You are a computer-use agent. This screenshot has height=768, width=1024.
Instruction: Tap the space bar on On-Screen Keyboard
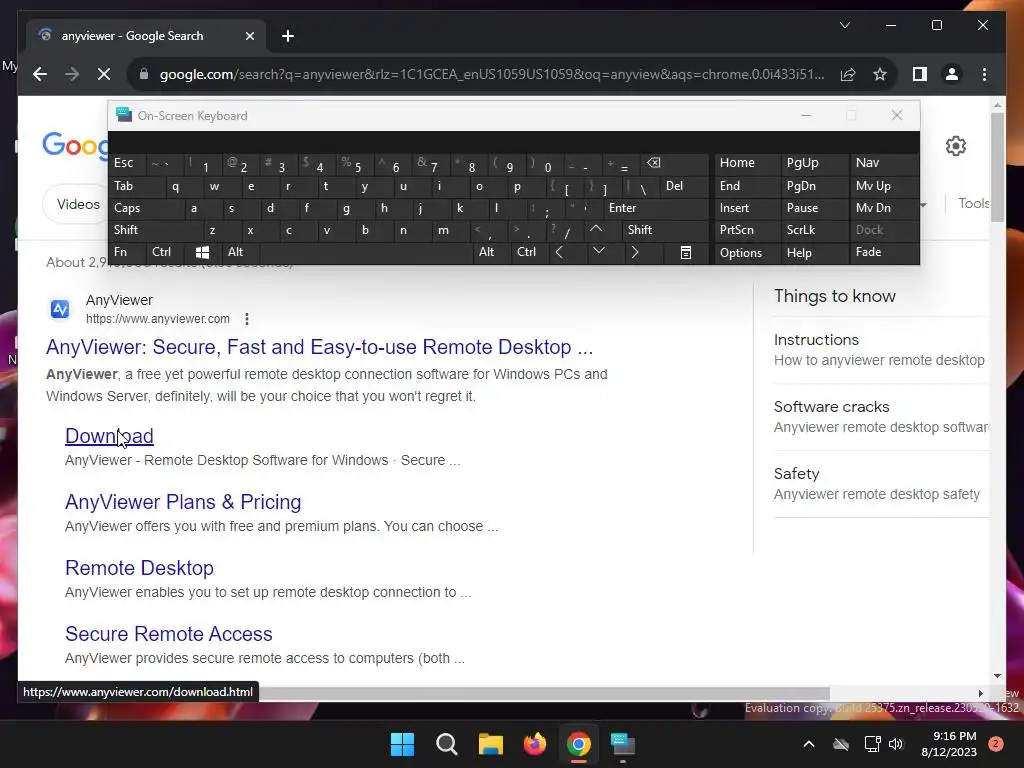tap(366, 252)
